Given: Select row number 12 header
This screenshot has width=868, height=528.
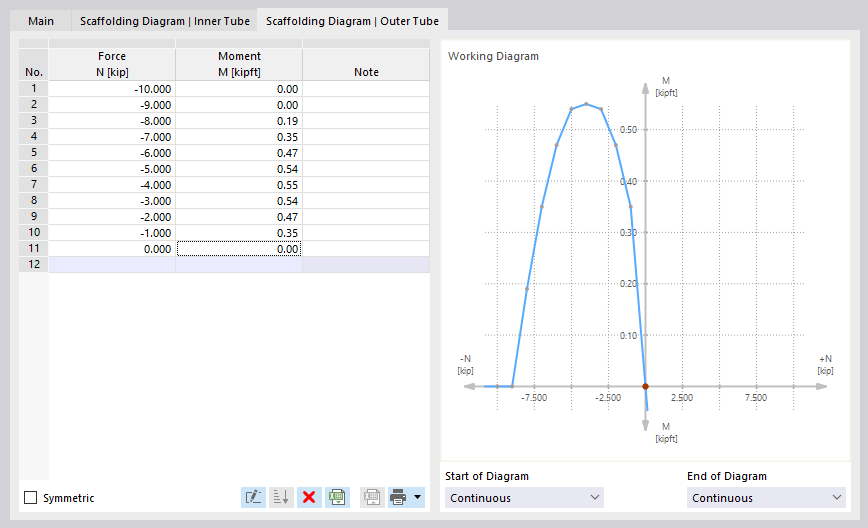Looking at the screenshot, I should pyautogui.click(x=34, y=265).
